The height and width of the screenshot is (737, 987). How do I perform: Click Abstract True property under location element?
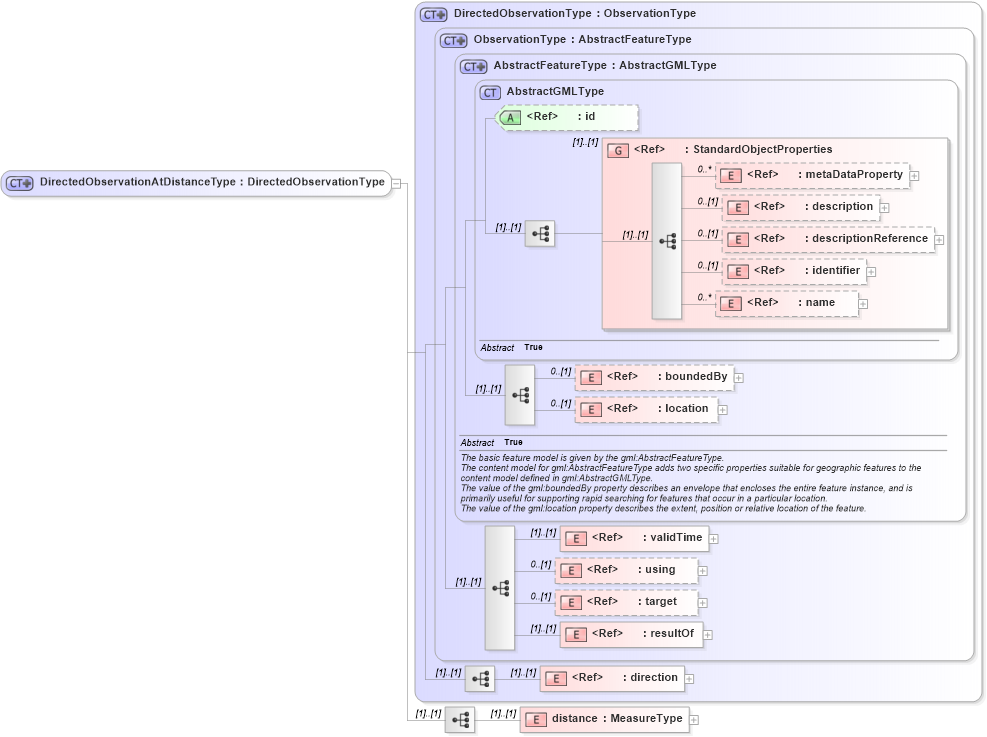pyautogui.click(x=491, y=442)
